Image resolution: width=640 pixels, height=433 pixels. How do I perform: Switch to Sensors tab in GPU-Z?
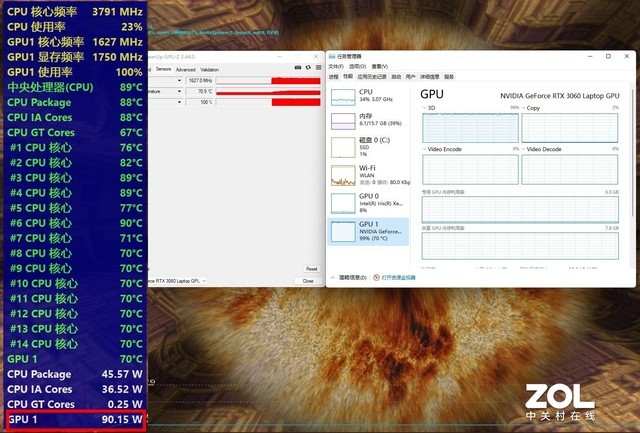point(163,69)
